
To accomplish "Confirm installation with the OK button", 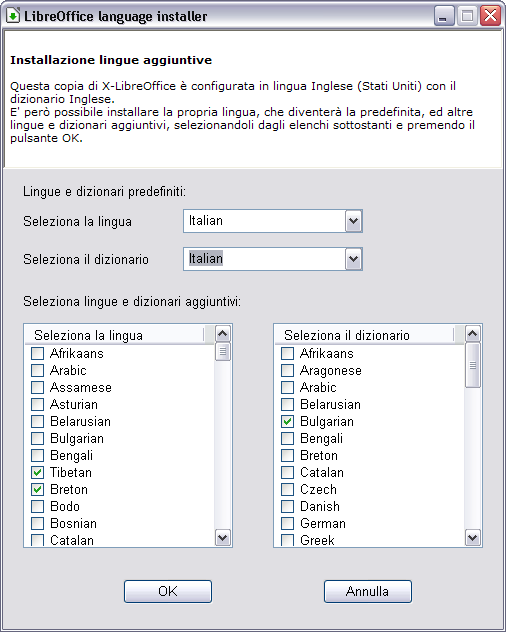I will click(168, 591).
